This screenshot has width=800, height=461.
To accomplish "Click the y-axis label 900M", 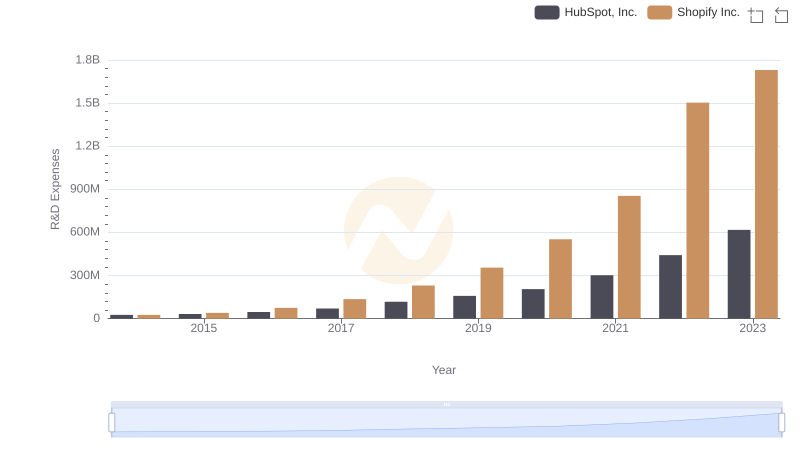I will tap(85, 189).
